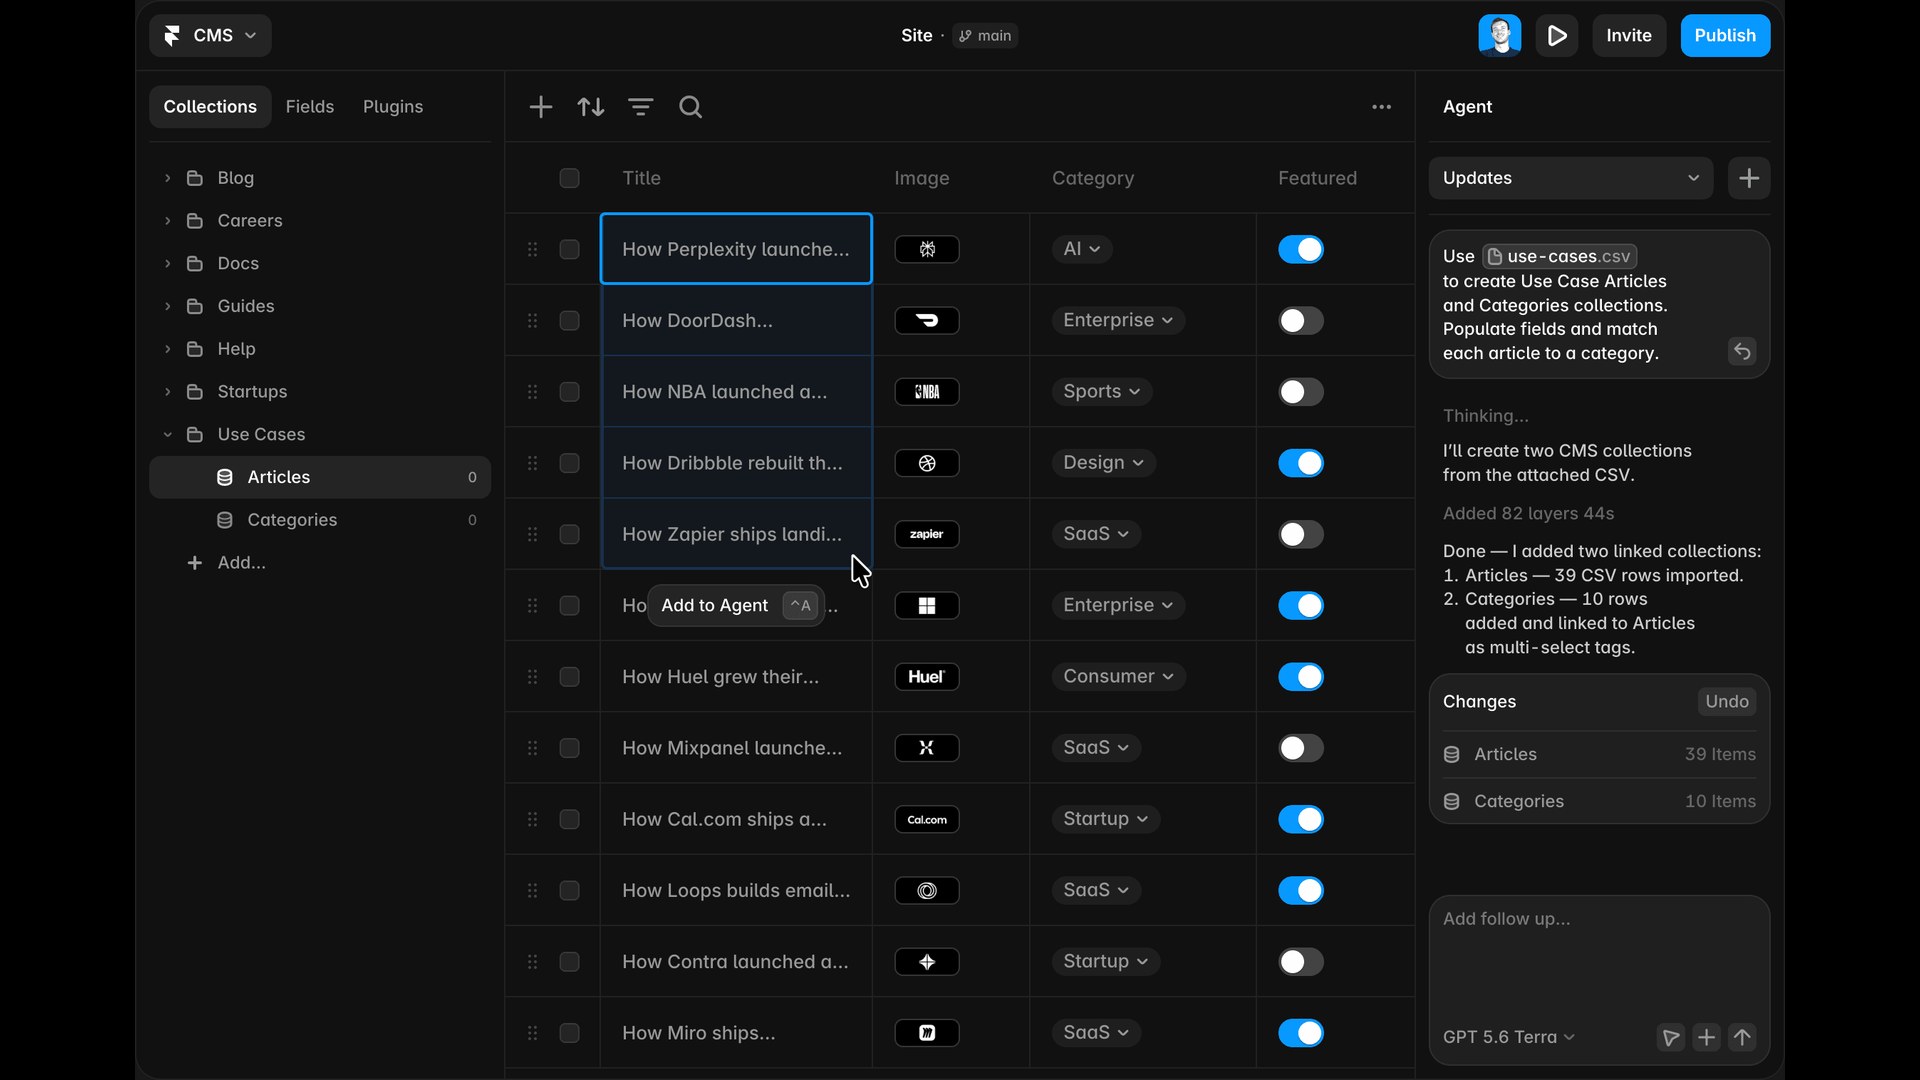
Task: Tick checkbox for How Miro ships row
Action: point(569,1033)
